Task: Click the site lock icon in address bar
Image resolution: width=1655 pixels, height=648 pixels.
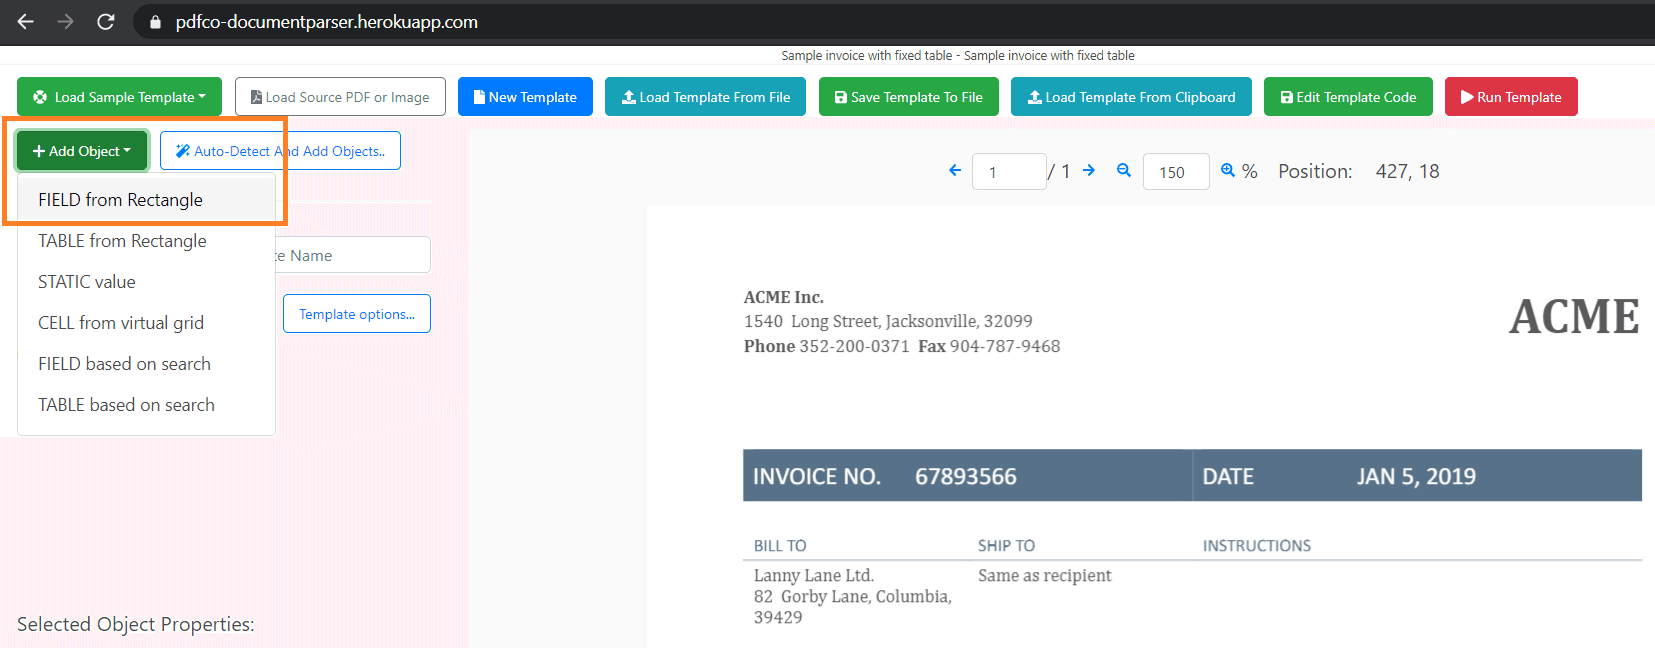Action: click(155, 22)
